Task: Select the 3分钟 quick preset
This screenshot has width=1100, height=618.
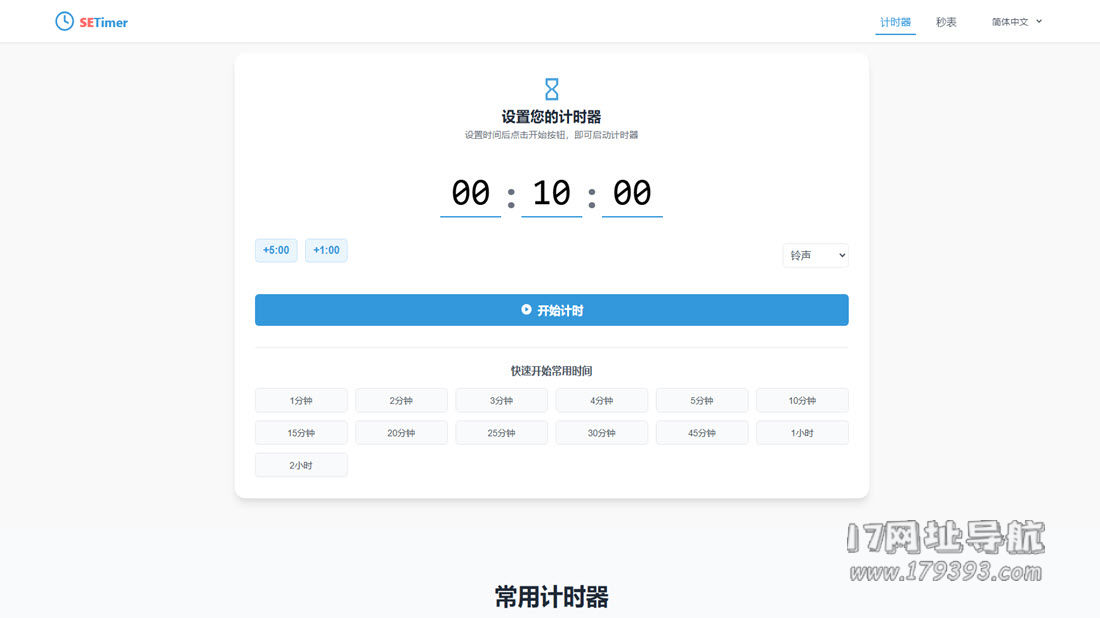Action: tap(501, 401)
